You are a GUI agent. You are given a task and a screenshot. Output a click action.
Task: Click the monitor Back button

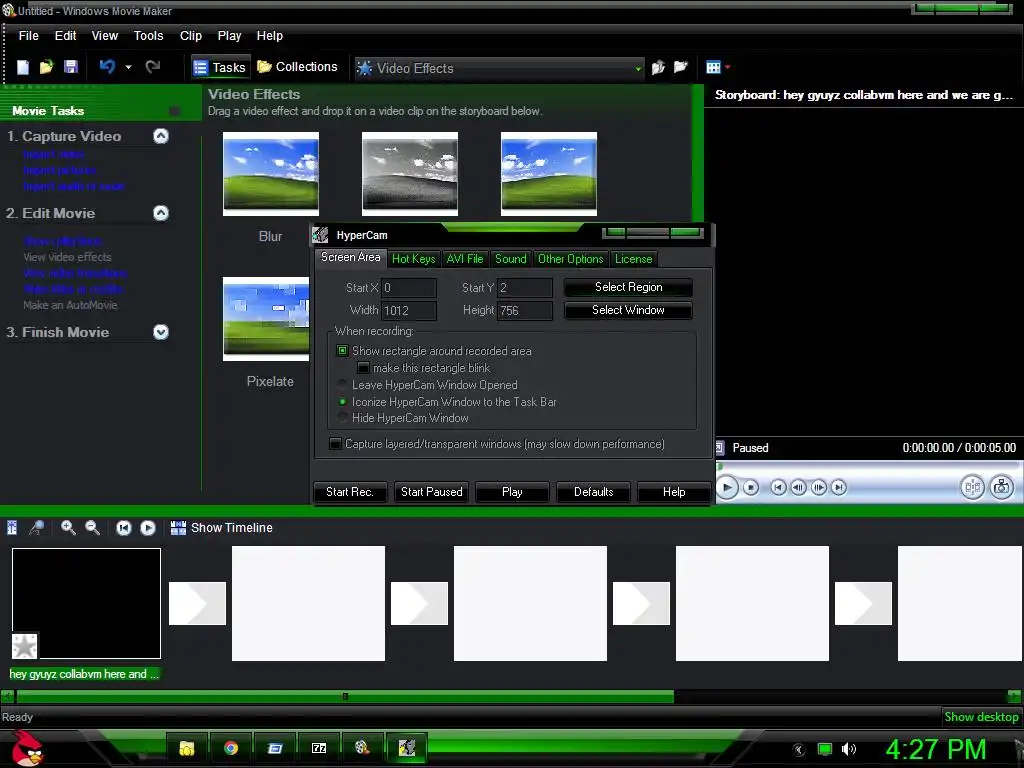point(778,488)
